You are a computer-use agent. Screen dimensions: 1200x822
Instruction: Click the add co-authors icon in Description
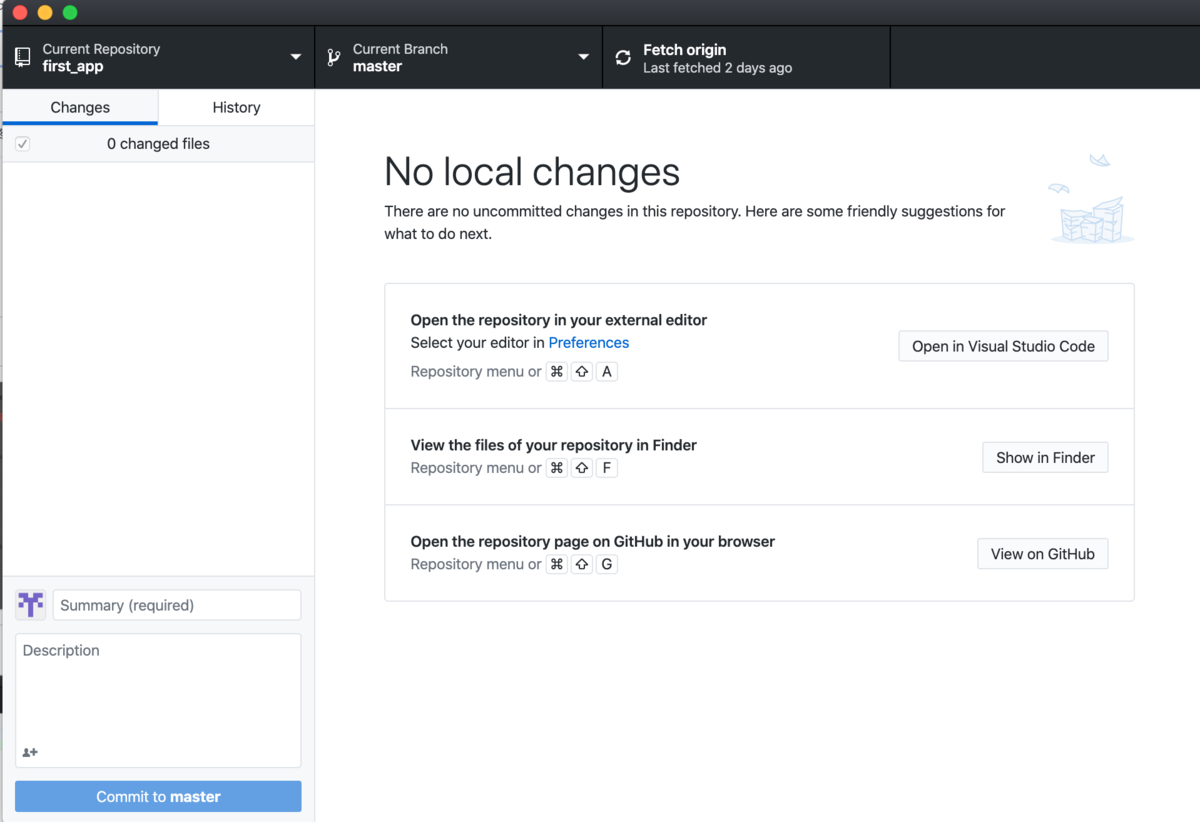(x=30, y=752)
